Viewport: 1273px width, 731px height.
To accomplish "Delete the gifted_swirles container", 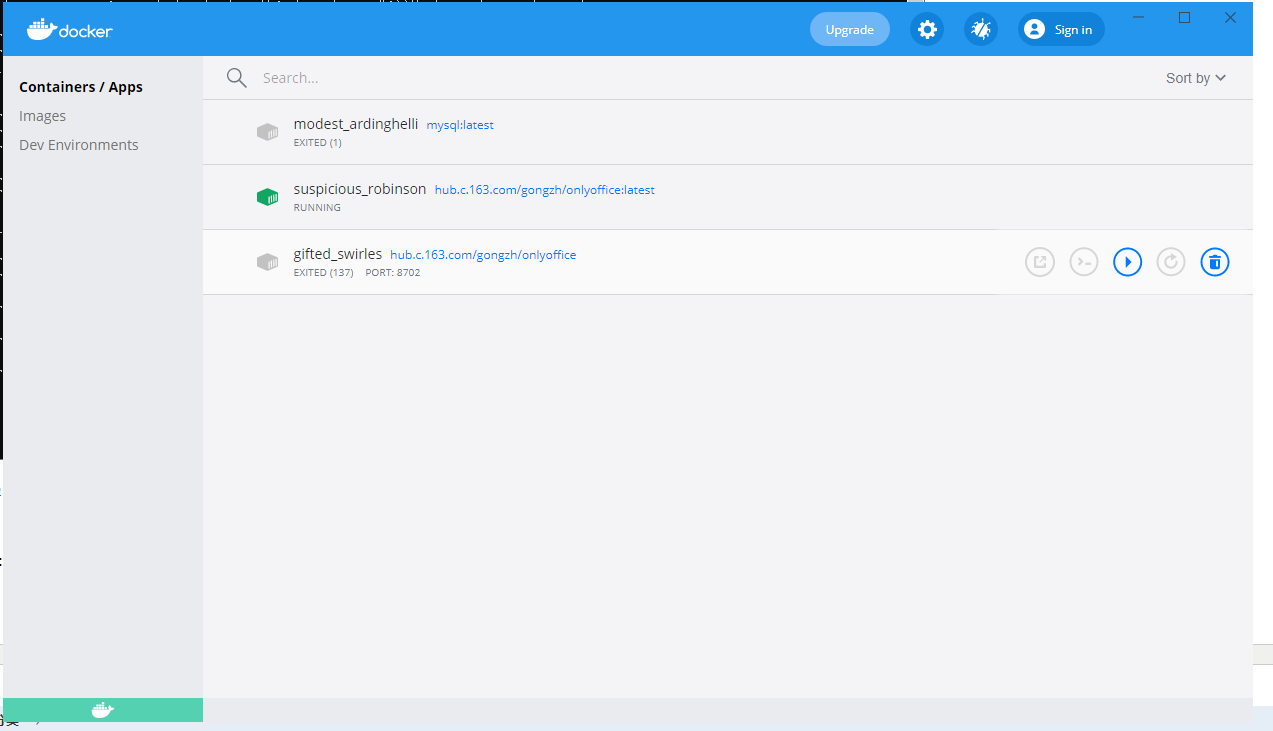I will coord(1215,262).
